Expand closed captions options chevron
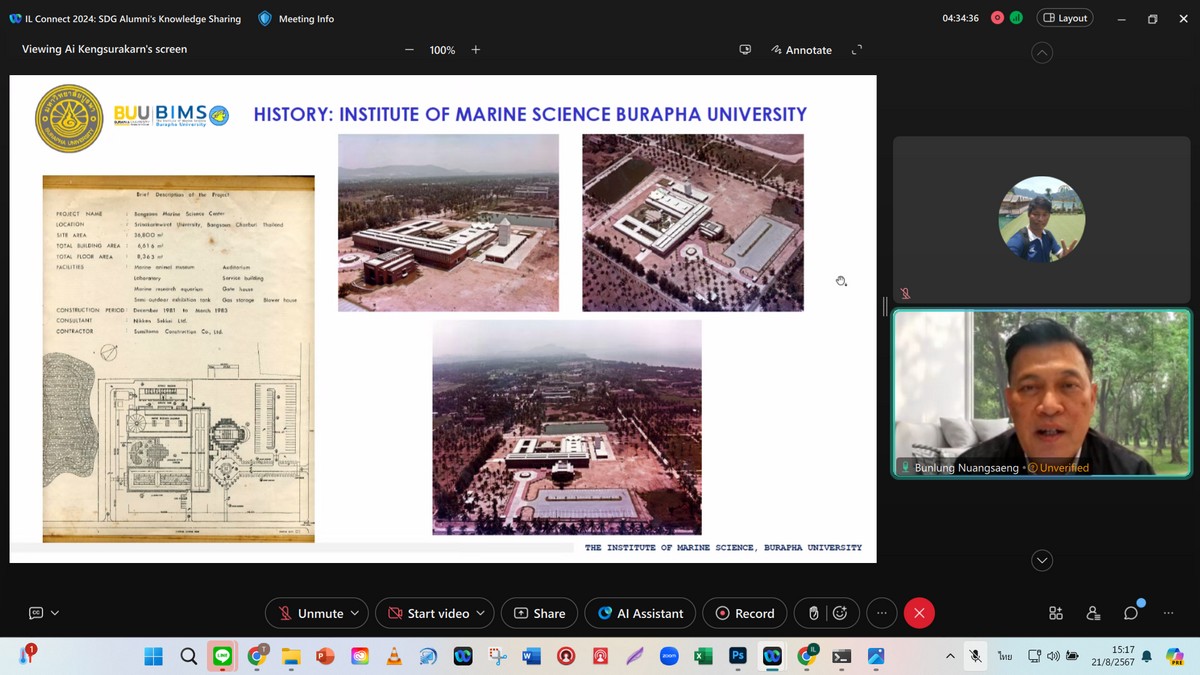This screenshot has height=675, width=1200. 55,613
